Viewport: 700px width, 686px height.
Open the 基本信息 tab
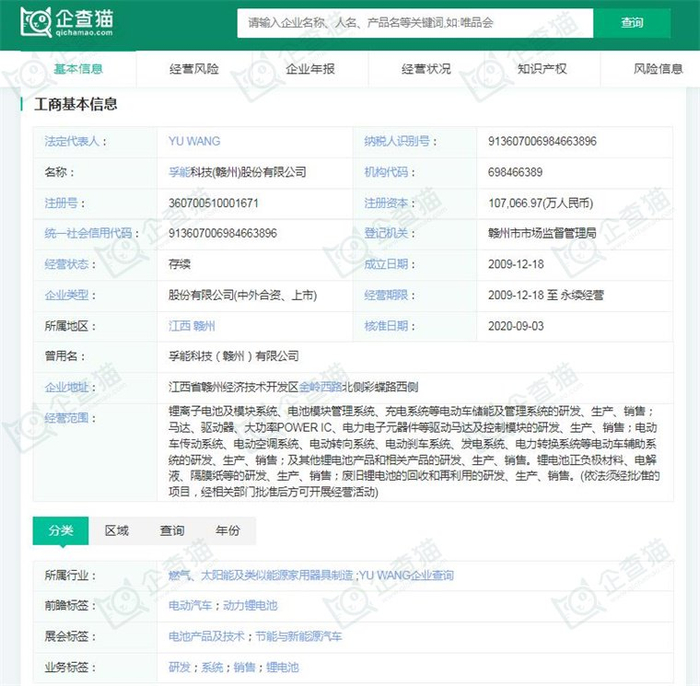78,69
